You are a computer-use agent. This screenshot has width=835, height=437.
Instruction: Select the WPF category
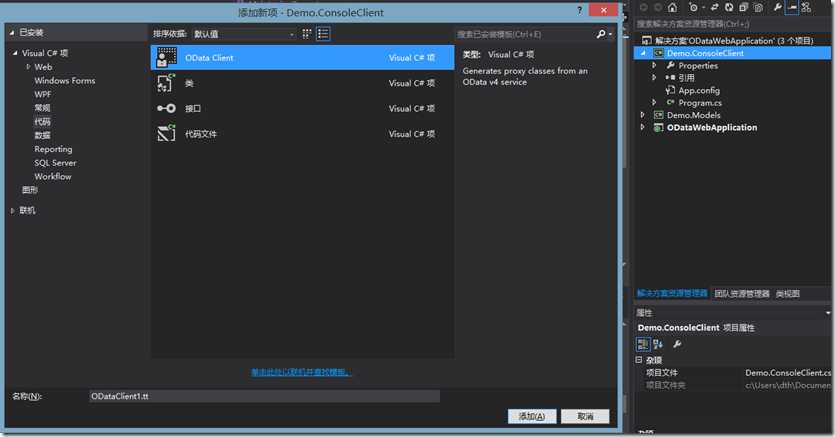coord(43,94)
